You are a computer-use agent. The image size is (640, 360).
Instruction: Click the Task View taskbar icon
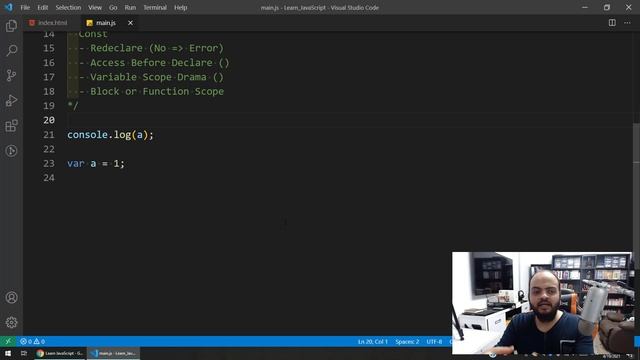click(24, 353)
